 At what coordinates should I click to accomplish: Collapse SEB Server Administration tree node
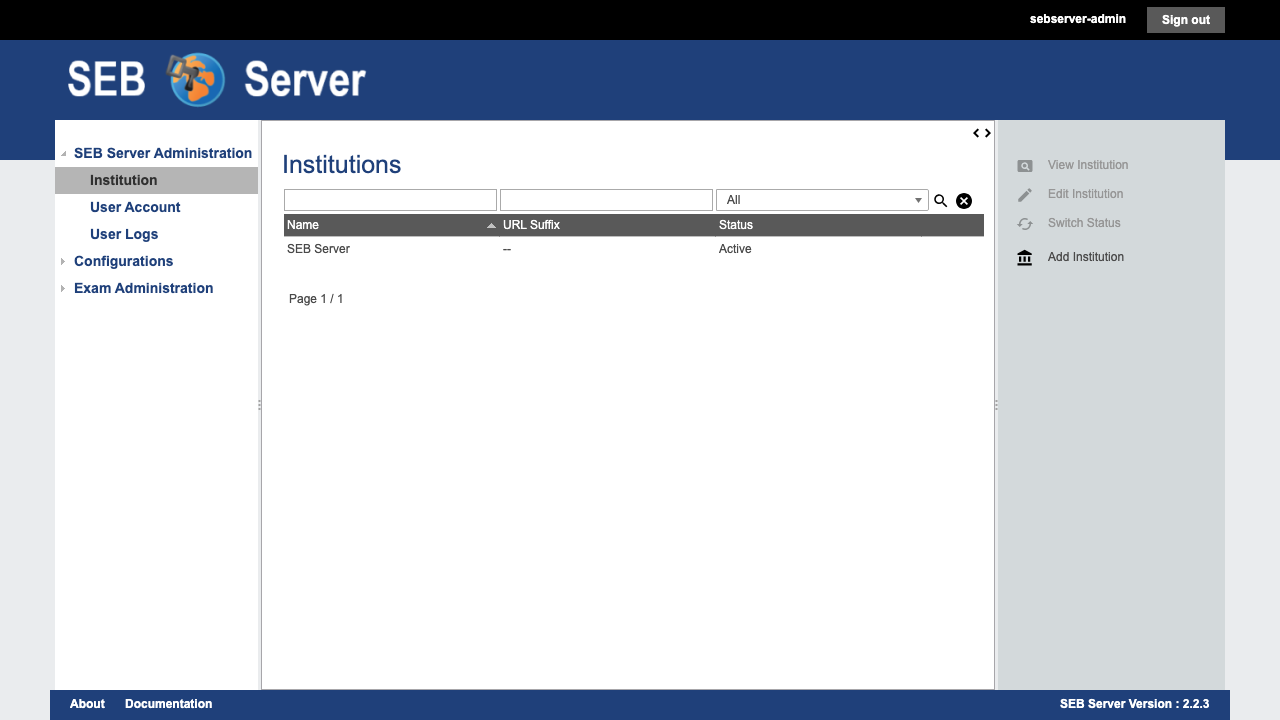(x=64, y=154)
